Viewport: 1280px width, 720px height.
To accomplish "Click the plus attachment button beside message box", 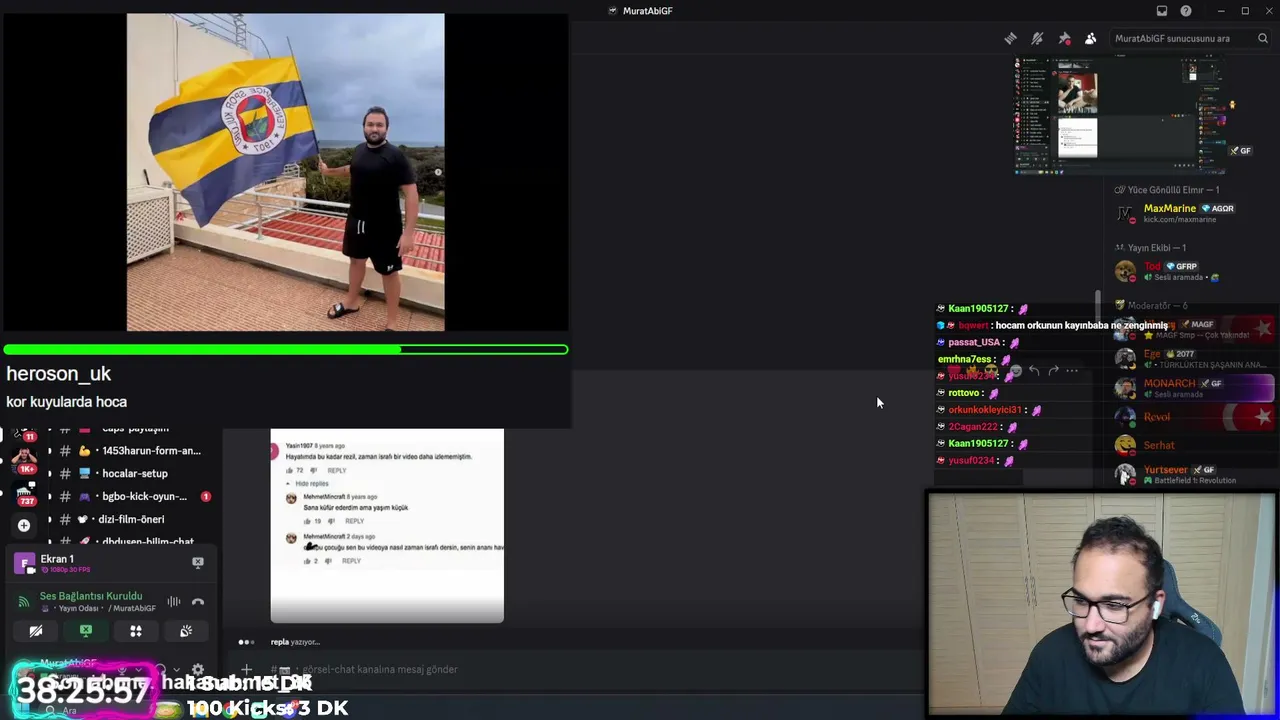I will pos(246,670).
